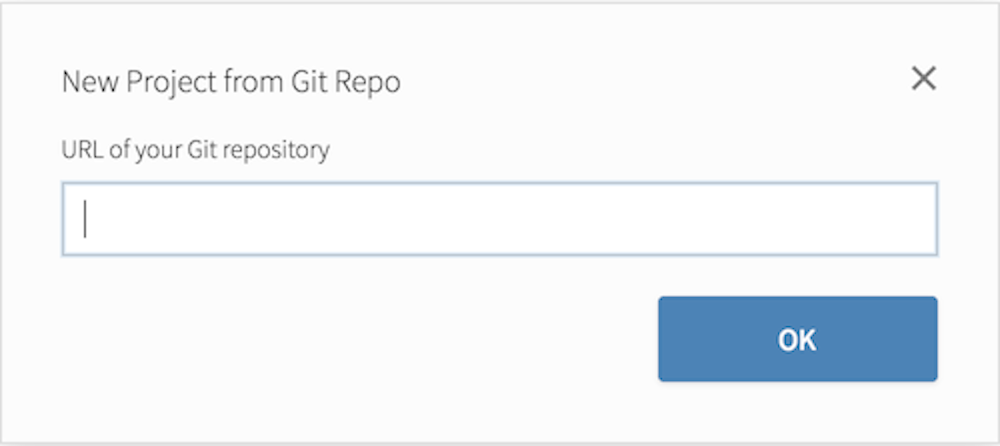The height and width of the screenshot is (446, 1000).
Task: Click the "URL of your Git repository" label
Action: click(196, 151)
